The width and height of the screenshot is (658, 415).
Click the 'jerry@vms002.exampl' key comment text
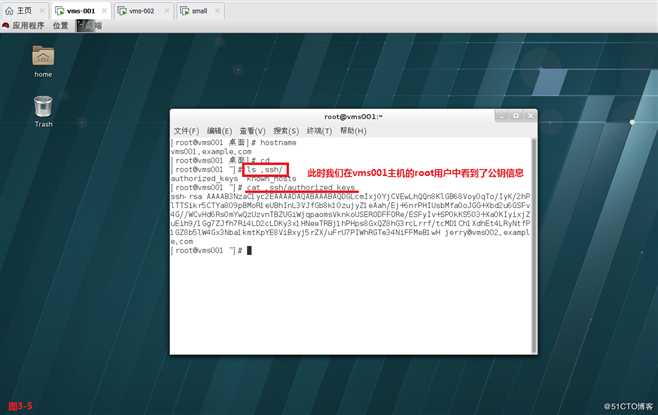click(486, 232)
